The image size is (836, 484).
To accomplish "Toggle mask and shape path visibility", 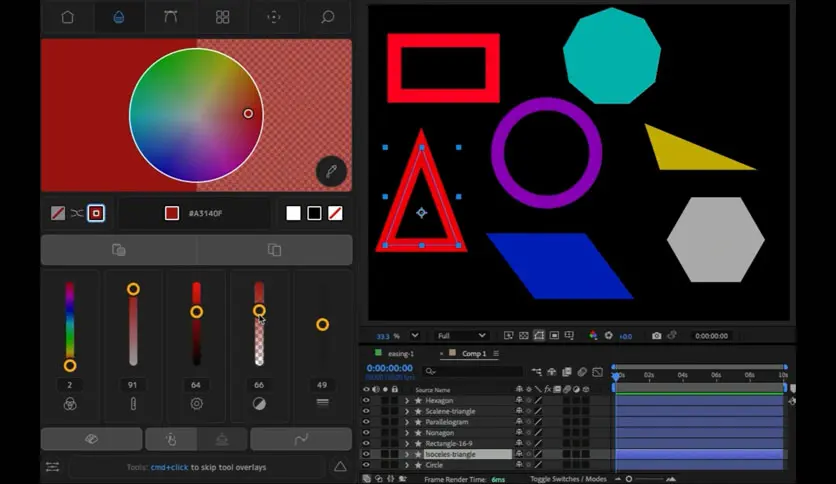I will tap(539, 335).
